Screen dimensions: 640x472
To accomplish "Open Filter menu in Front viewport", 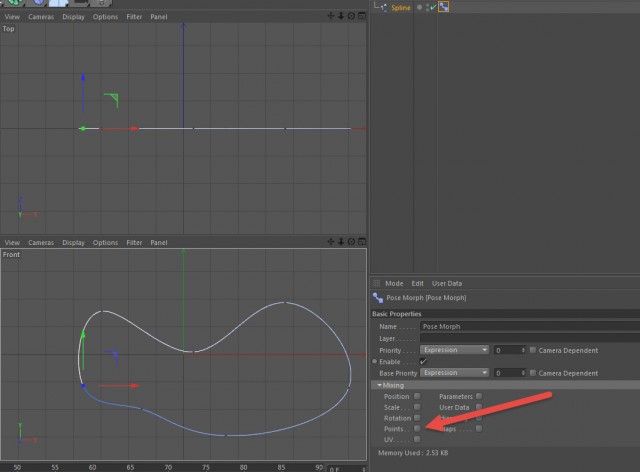I will coord(134,243).
